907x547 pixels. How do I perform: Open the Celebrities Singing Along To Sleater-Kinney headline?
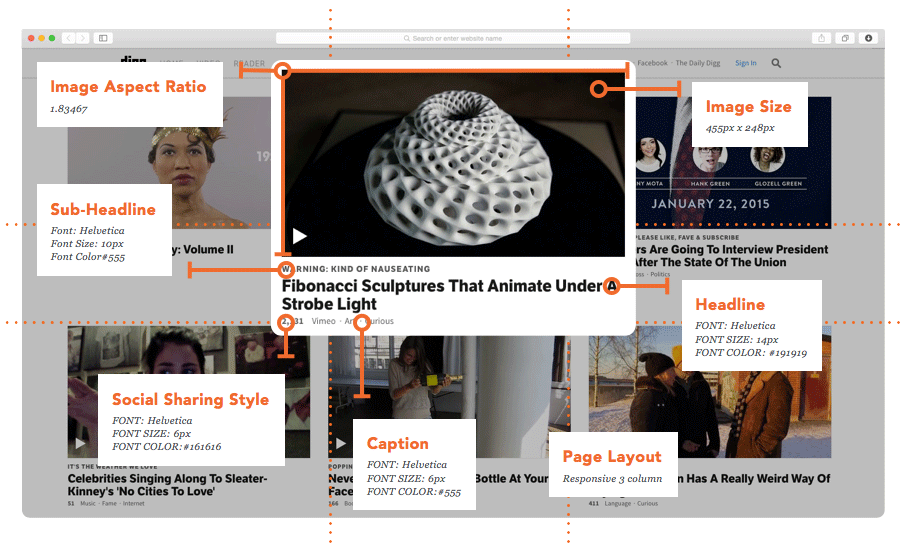(167, 485)
